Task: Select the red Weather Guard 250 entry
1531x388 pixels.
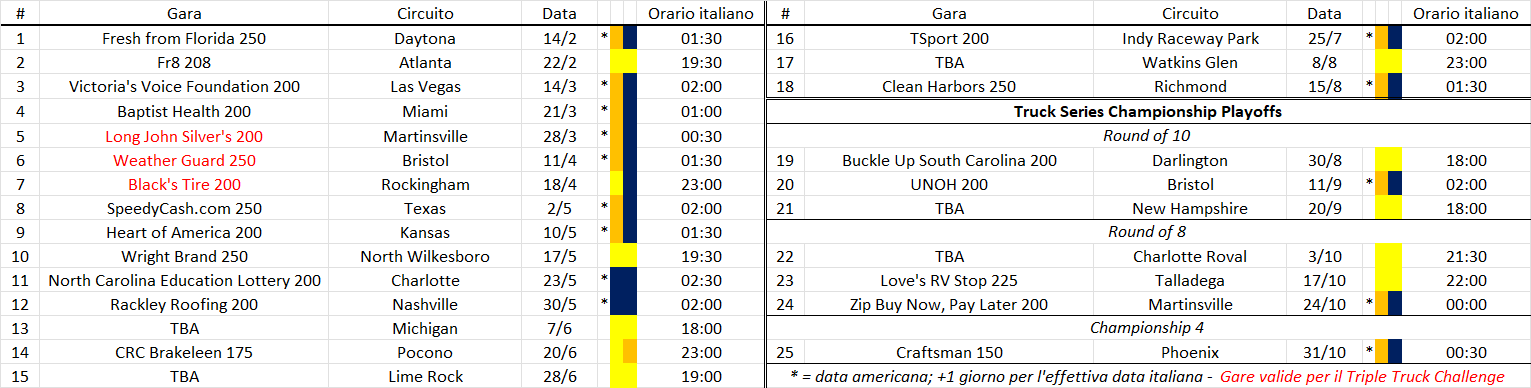Action: 184,160
